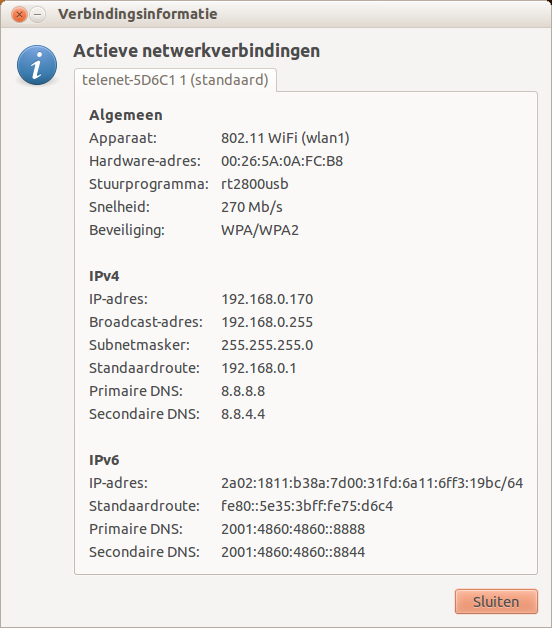Click the speed value 270 Mb/s
This screenshot has width=552, height=628.
tap(252, 207)
